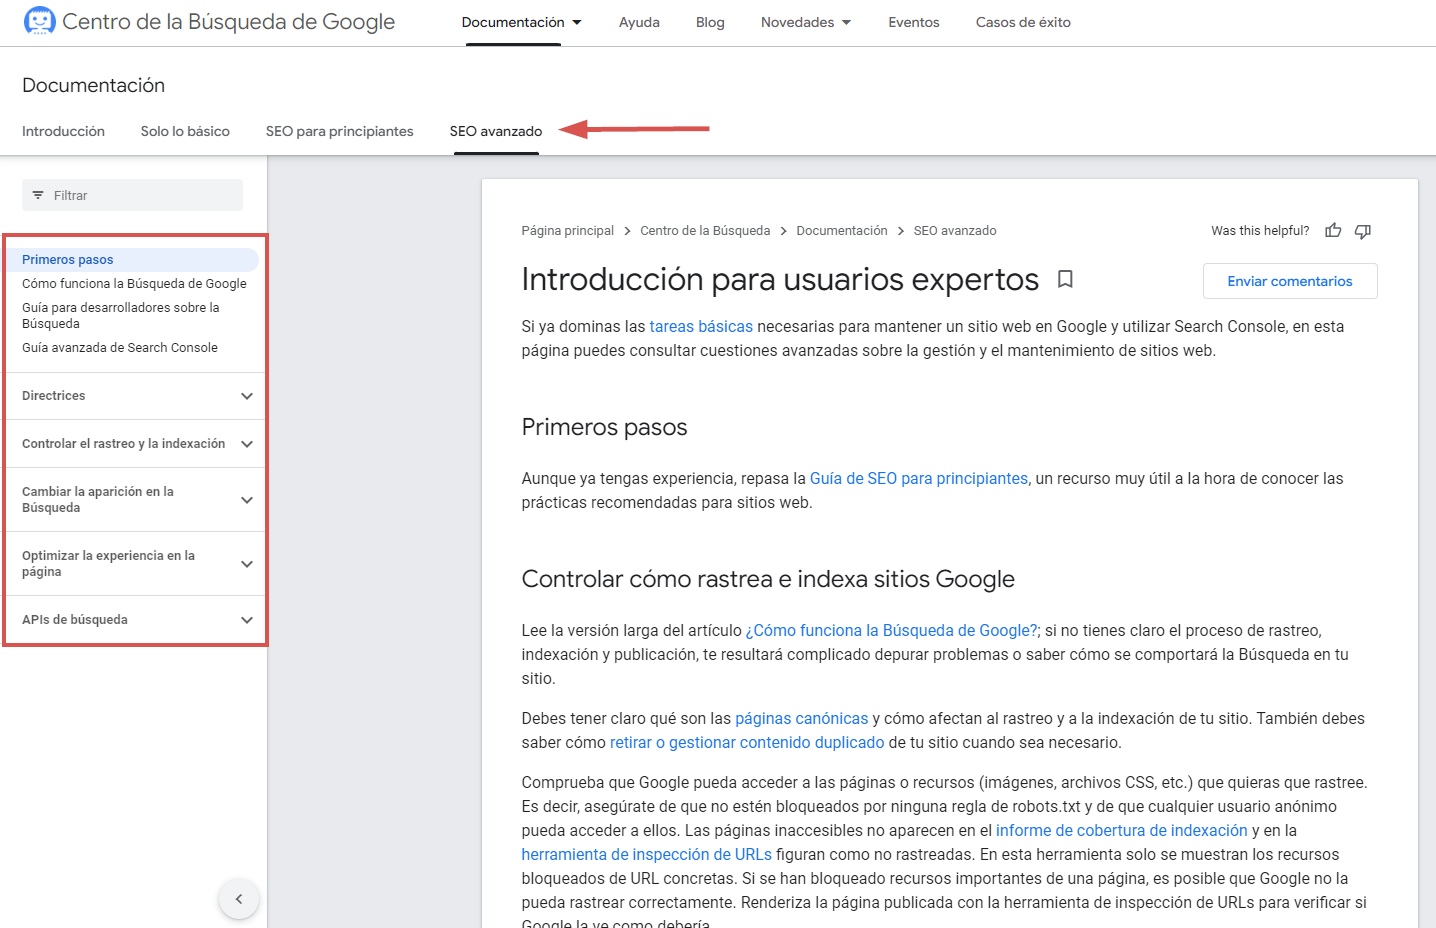Click the Centro de la Búsqueda de Google title
Screen dimensions: 1436x928
[228, 22]
